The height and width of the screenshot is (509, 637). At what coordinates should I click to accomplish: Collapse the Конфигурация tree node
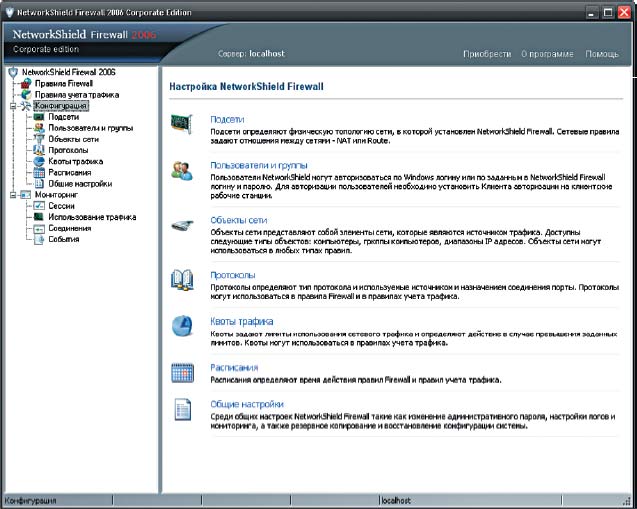[x=12, y=105]
